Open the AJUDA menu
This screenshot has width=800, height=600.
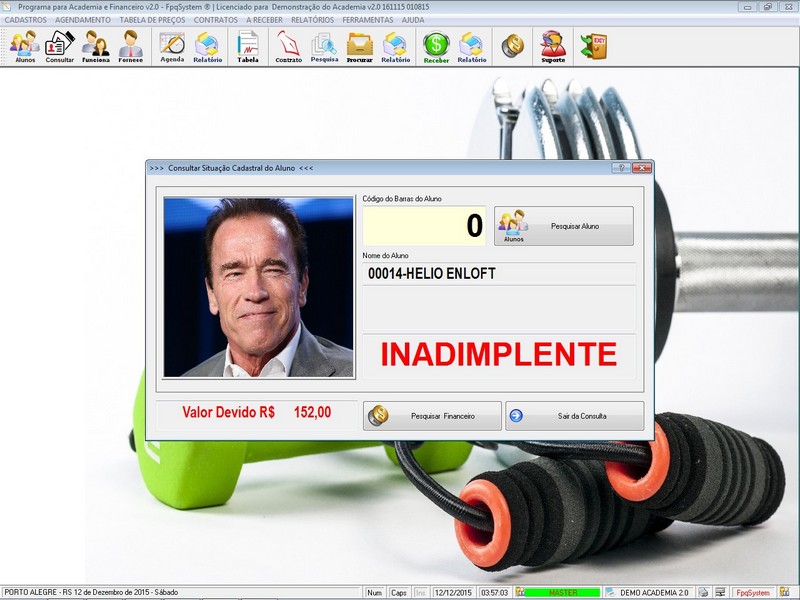coord(413,20)
